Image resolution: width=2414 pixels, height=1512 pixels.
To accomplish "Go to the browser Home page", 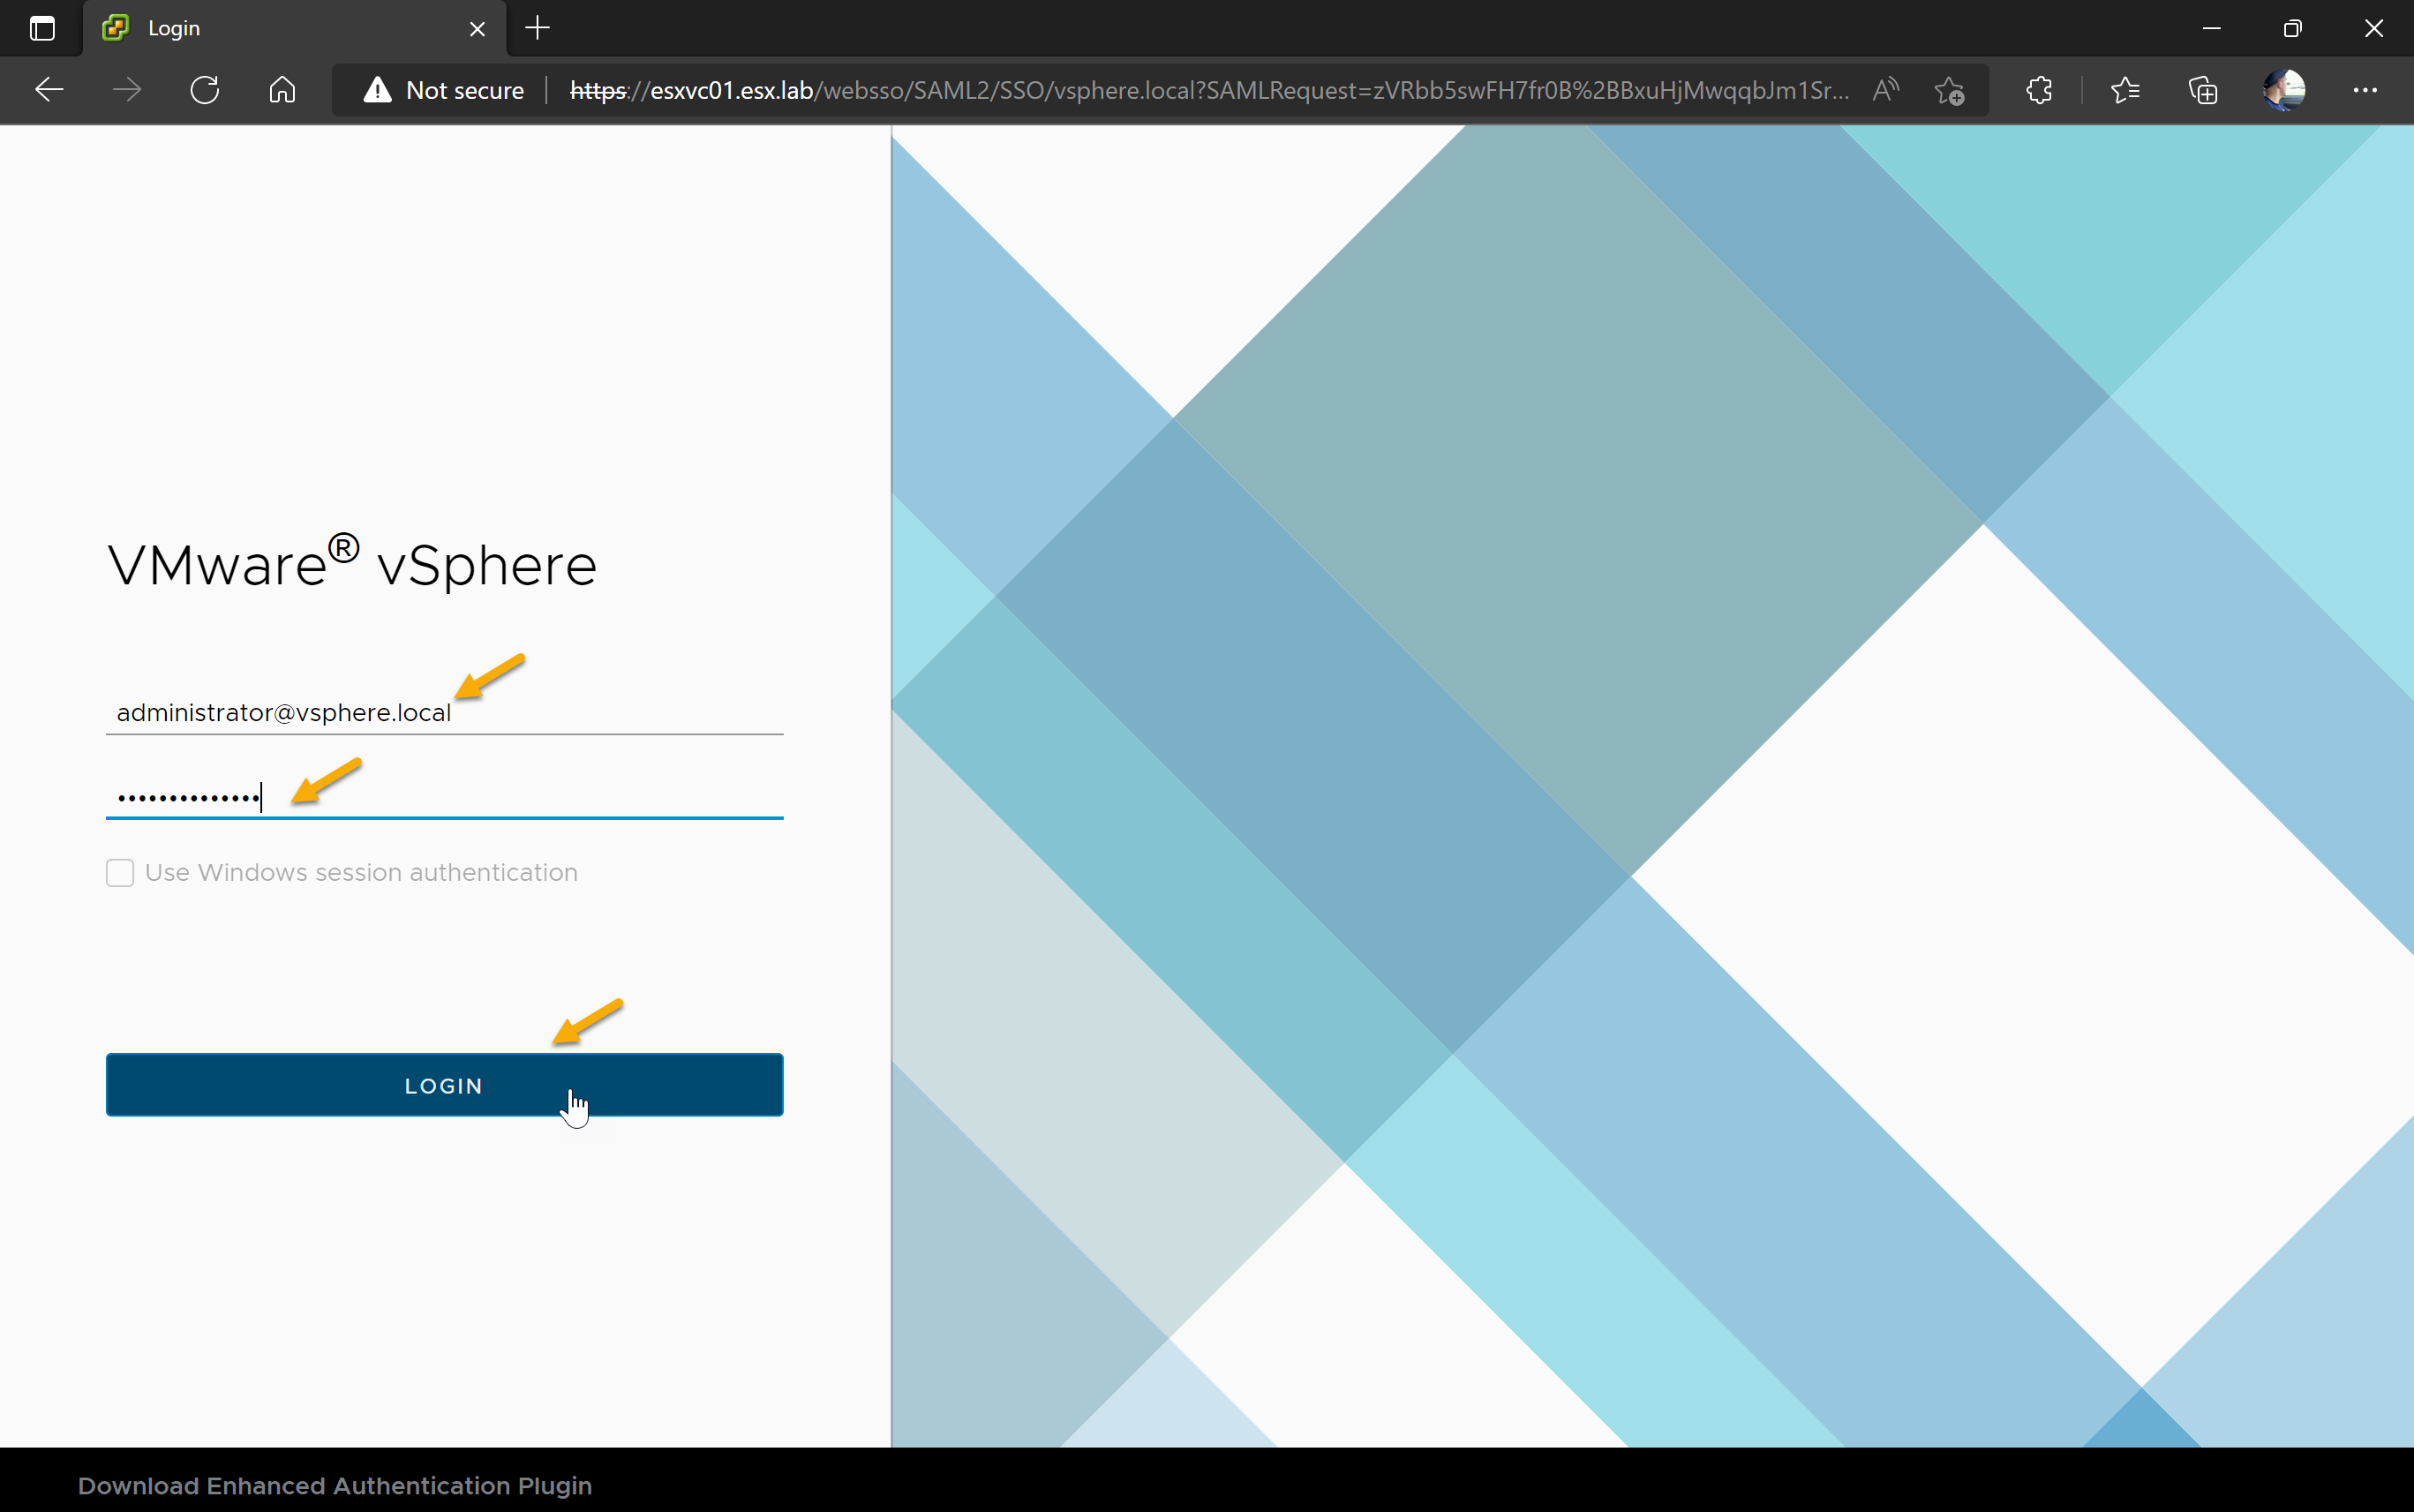I will tap(283, 90).
